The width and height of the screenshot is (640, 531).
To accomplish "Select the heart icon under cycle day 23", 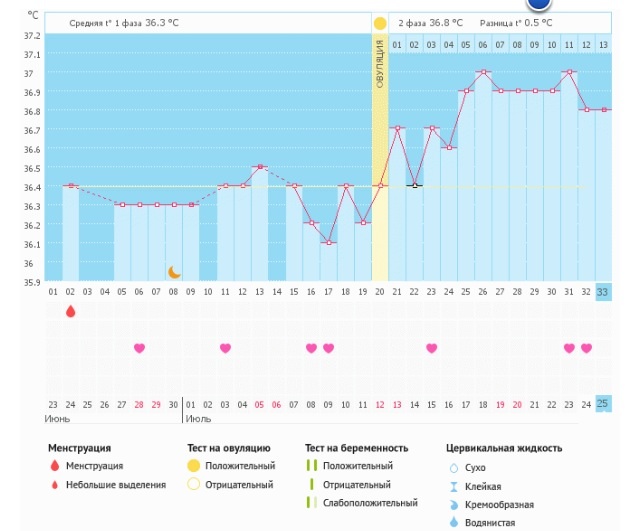I will point(431,348).
